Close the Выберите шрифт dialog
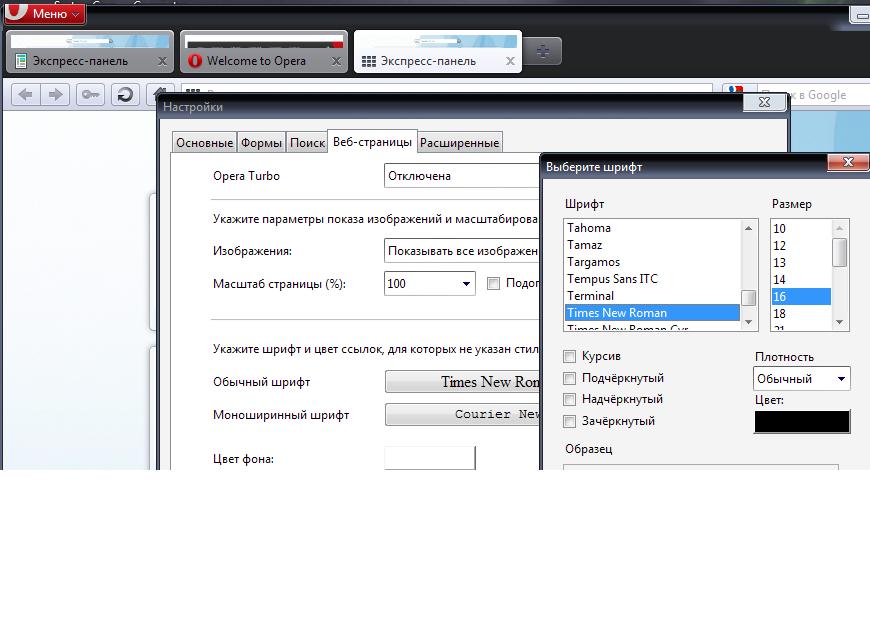This screenshot has height=628, width=870. pos(848,162)
